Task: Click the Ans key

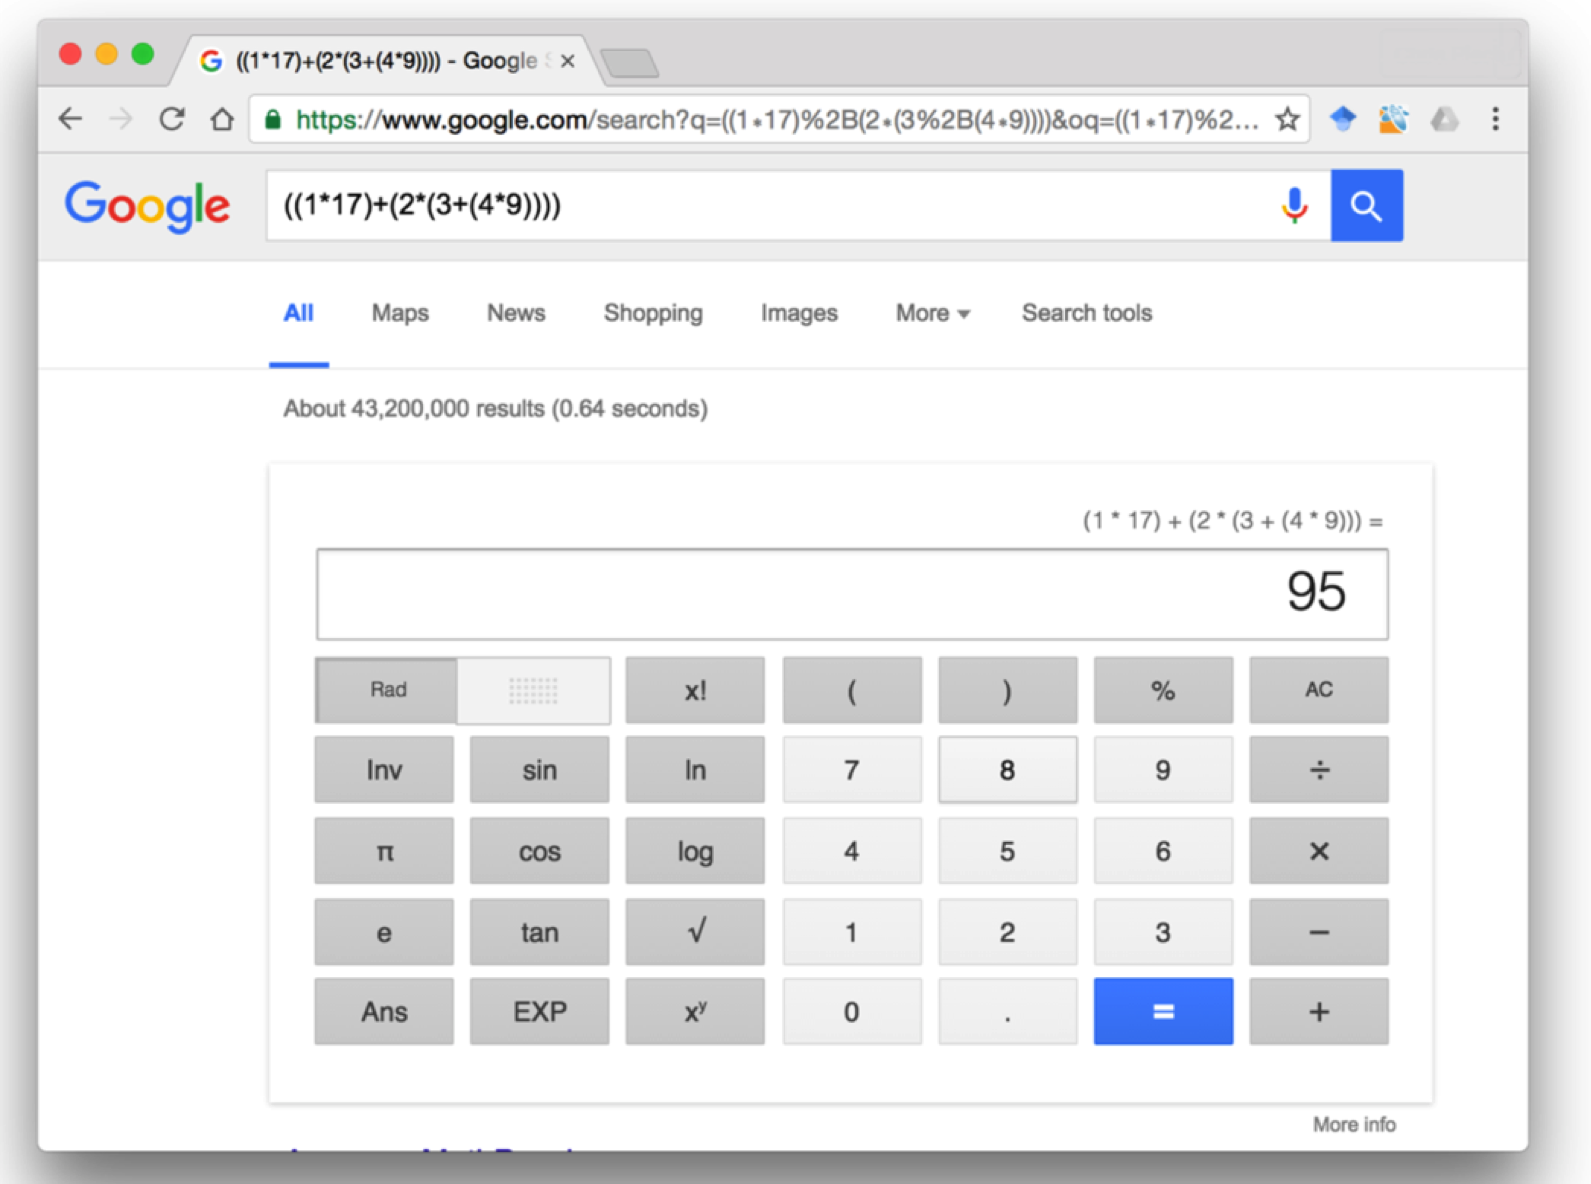Action: click(x=384, y=1012)
